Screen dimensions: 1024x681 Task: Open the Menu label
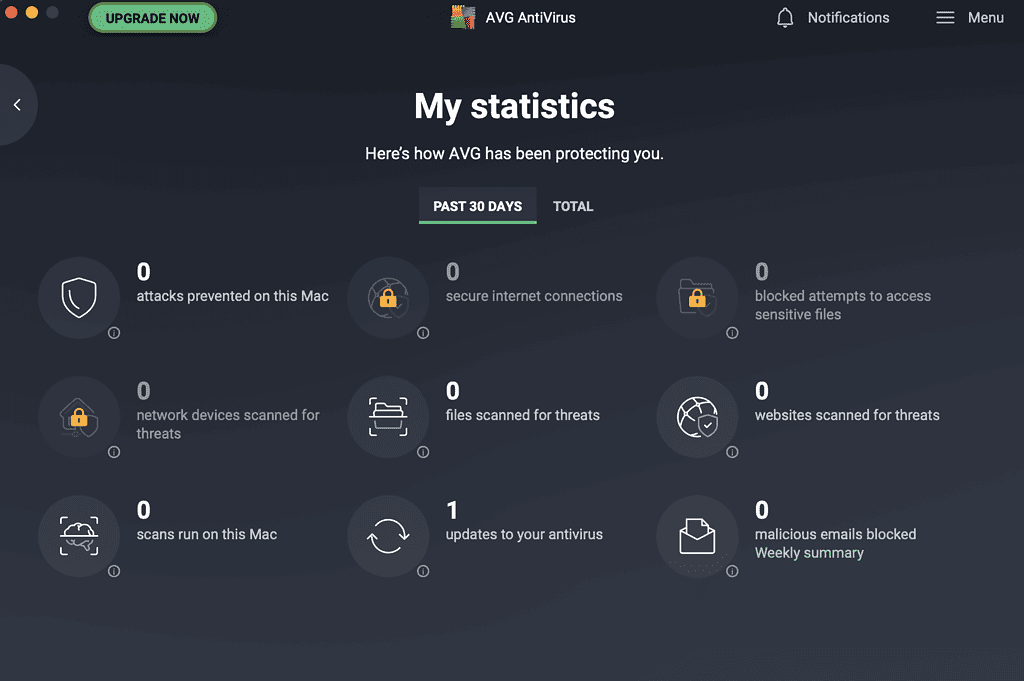tap(985, 18)
